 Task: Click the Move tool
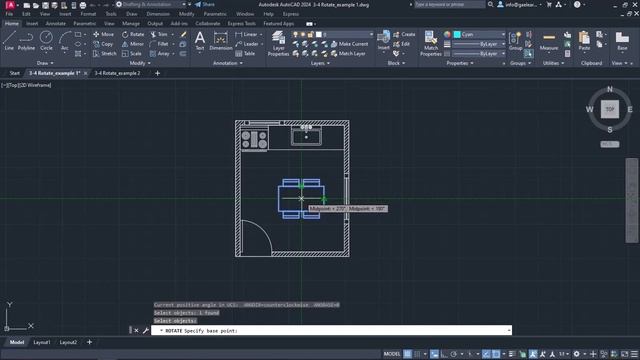[103, 34]
